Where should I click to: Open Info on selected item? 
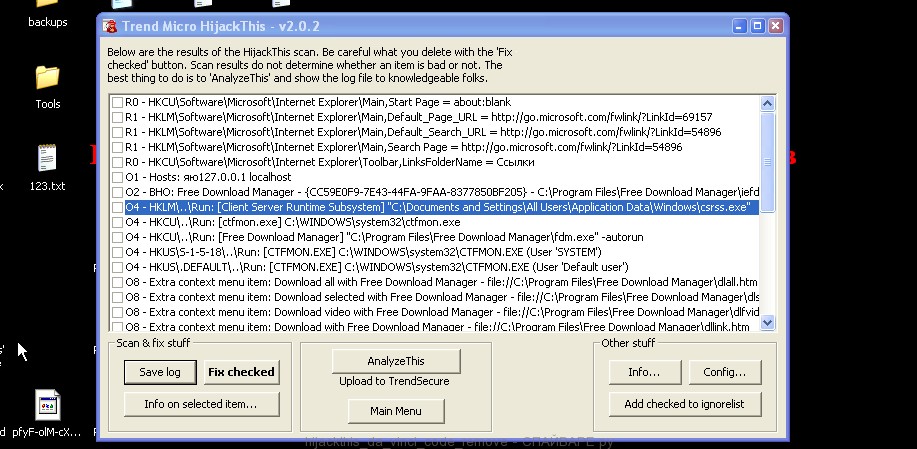(201, 404)
